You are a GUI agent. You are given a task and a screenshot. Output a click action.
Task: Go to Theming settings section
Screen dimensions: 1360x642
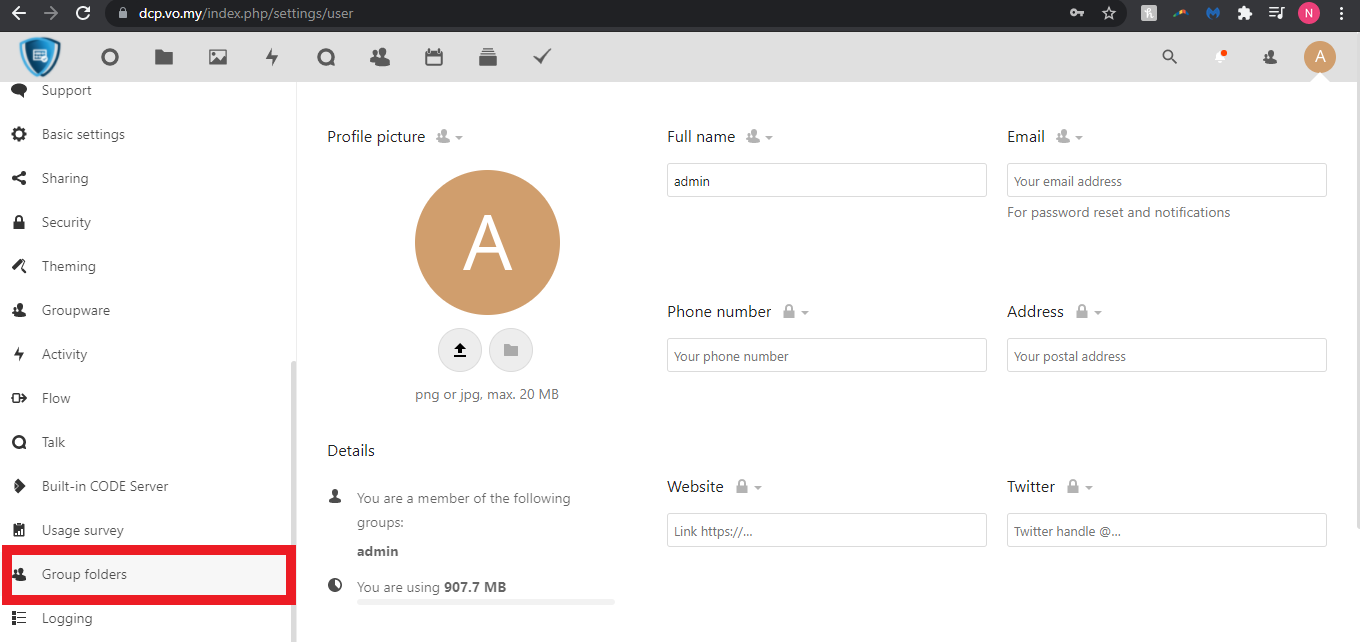click(x=68, y=266)
